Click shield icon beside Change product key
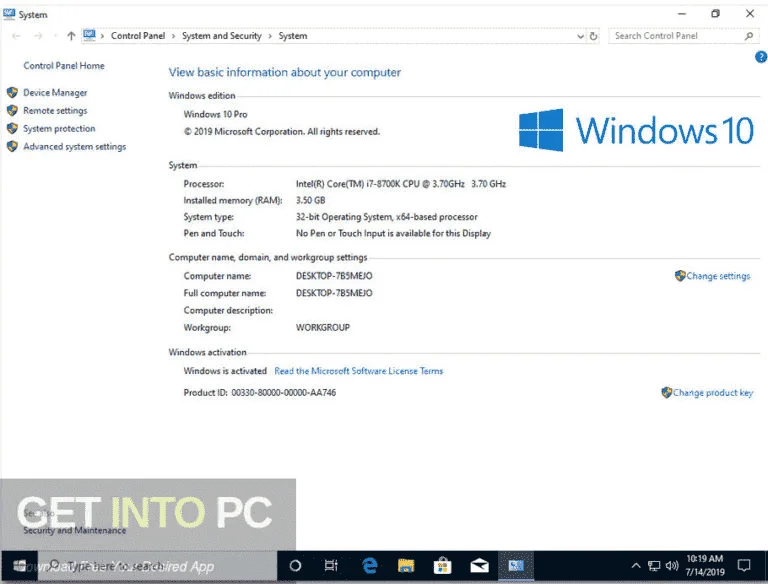Screen dimensions: 768x584 point(667,392)
